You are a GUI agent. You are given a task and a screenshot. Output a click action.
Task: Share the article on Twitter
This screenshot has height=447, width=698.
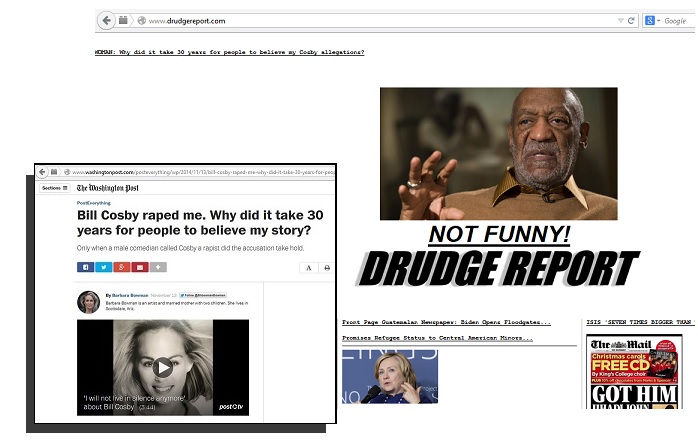(x=103, y=267)
